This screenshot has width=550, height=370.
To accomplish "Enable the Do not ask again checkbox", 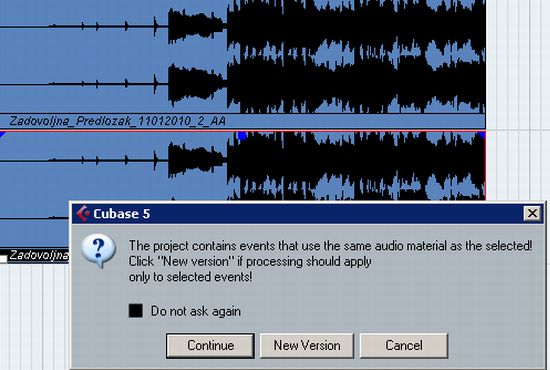I will click(135, 311).
